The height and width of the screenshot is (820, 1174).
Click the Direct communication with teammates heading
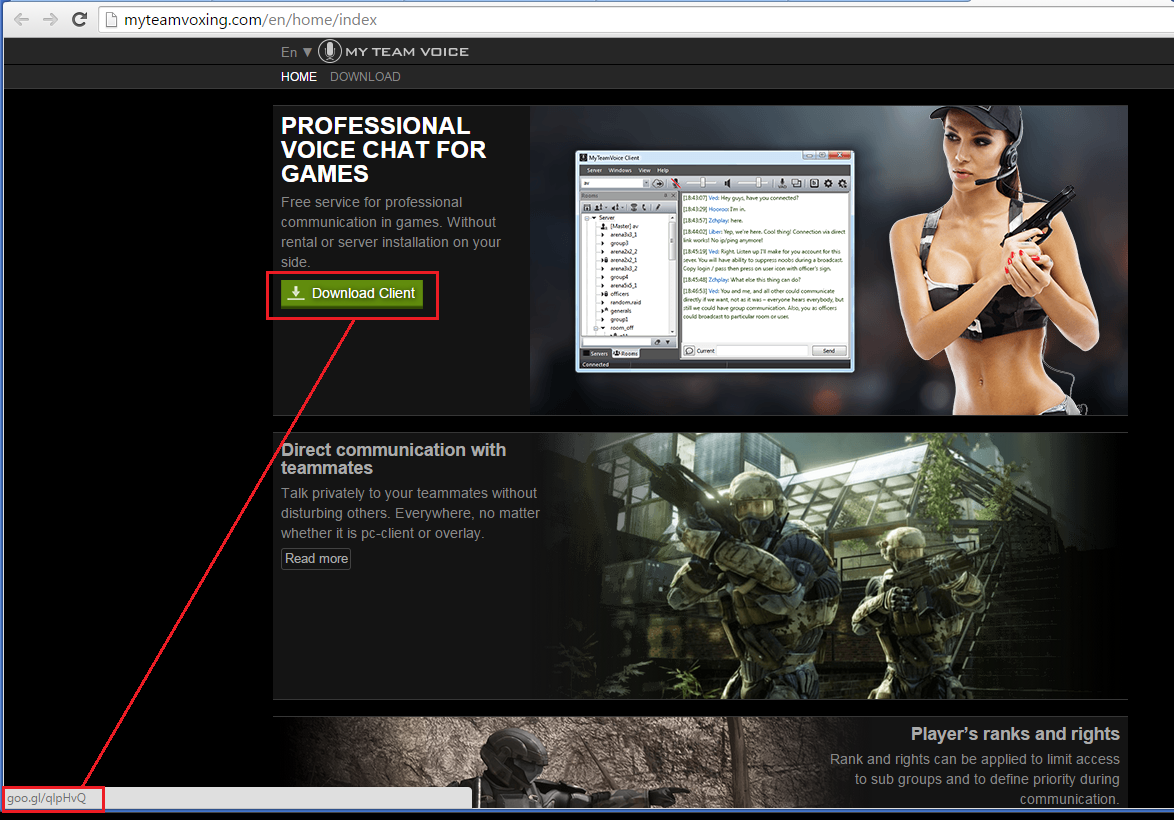[x=393, y=458]
